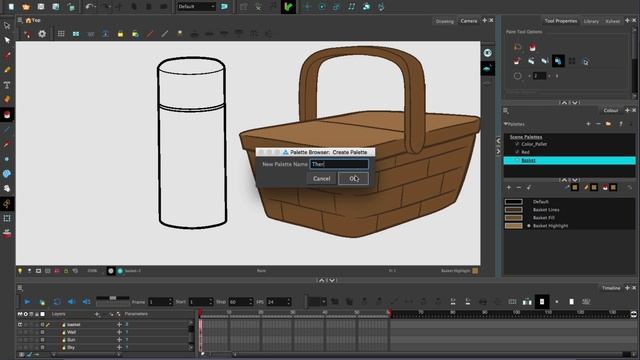Select the Timeline panel tab
This screenshot has height=360, width=640.
pyautogui.click(x=611, y=288)
